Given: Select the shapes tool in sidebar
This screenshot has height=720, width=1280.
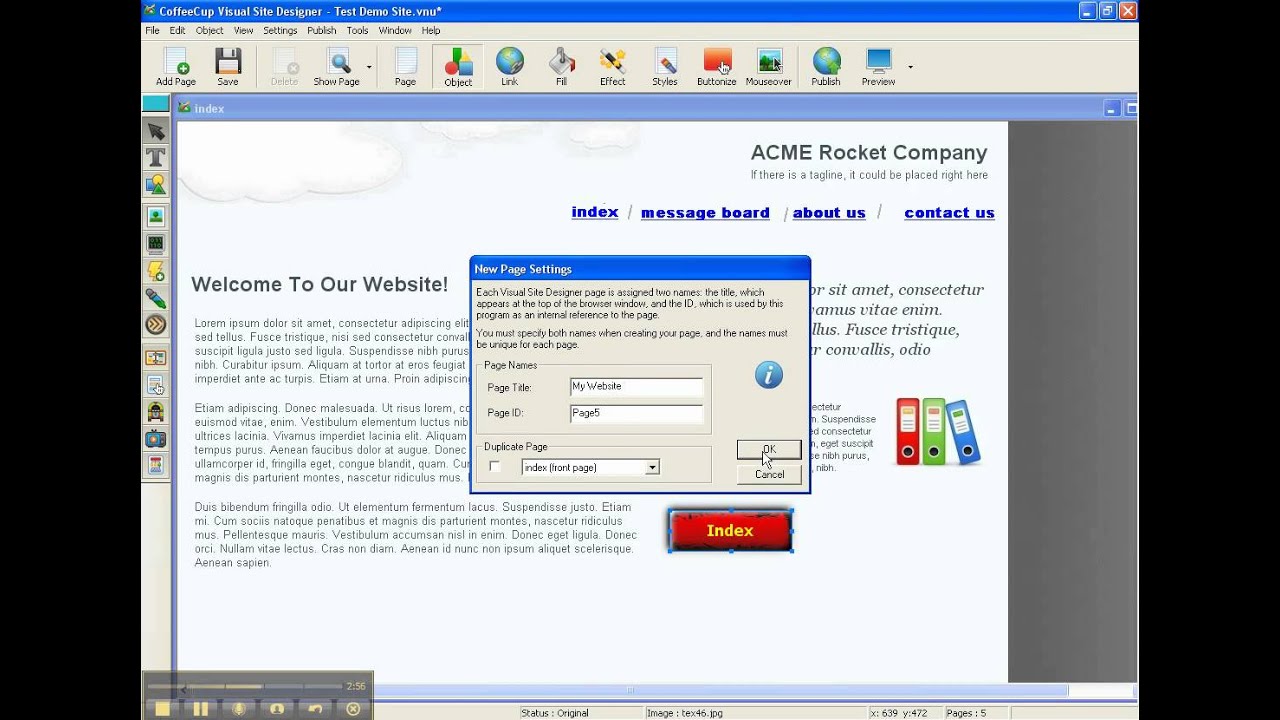Looking at the screenshot, I should [155, 185].
